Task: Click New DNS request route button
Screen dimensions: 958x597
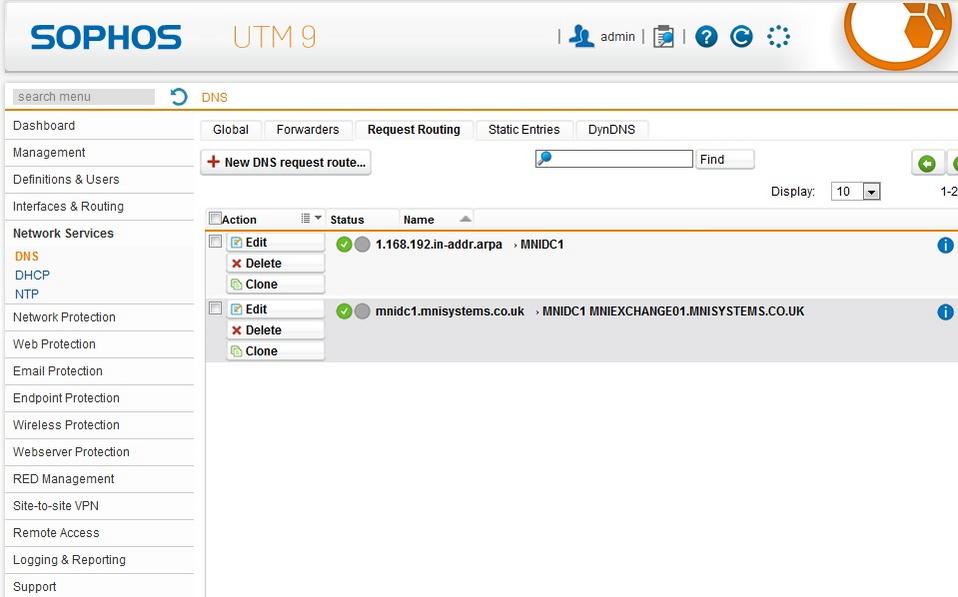Action: (286, 163)
